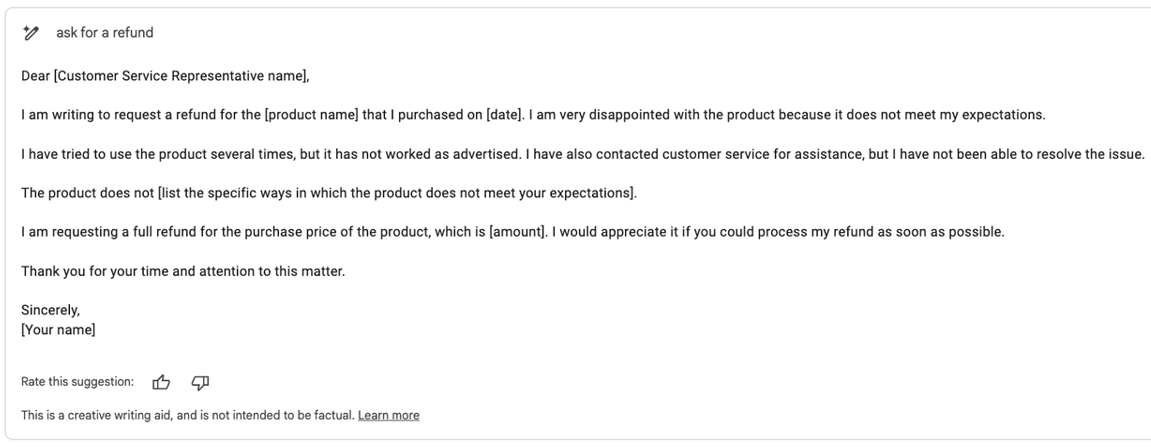
Task: Rate the suggestion with thumbs up
Action: 161,382
